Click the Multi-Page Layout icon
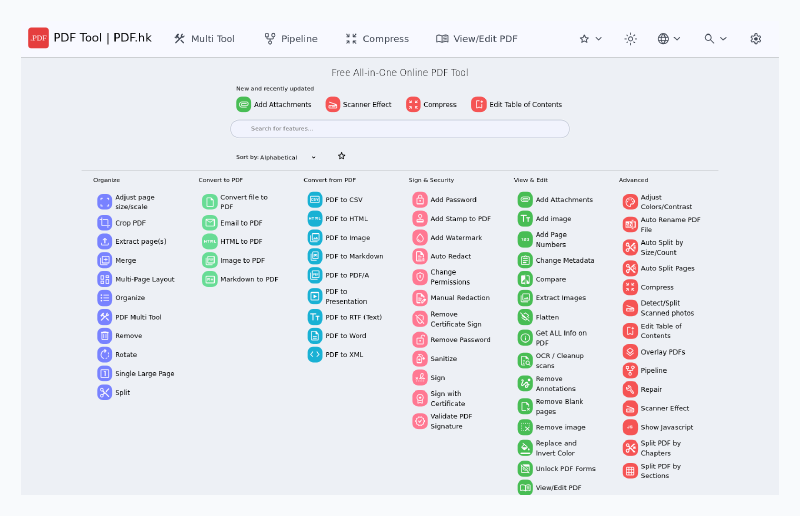The width and height of the screenshot is (800, 516). [x=105, y=279]
